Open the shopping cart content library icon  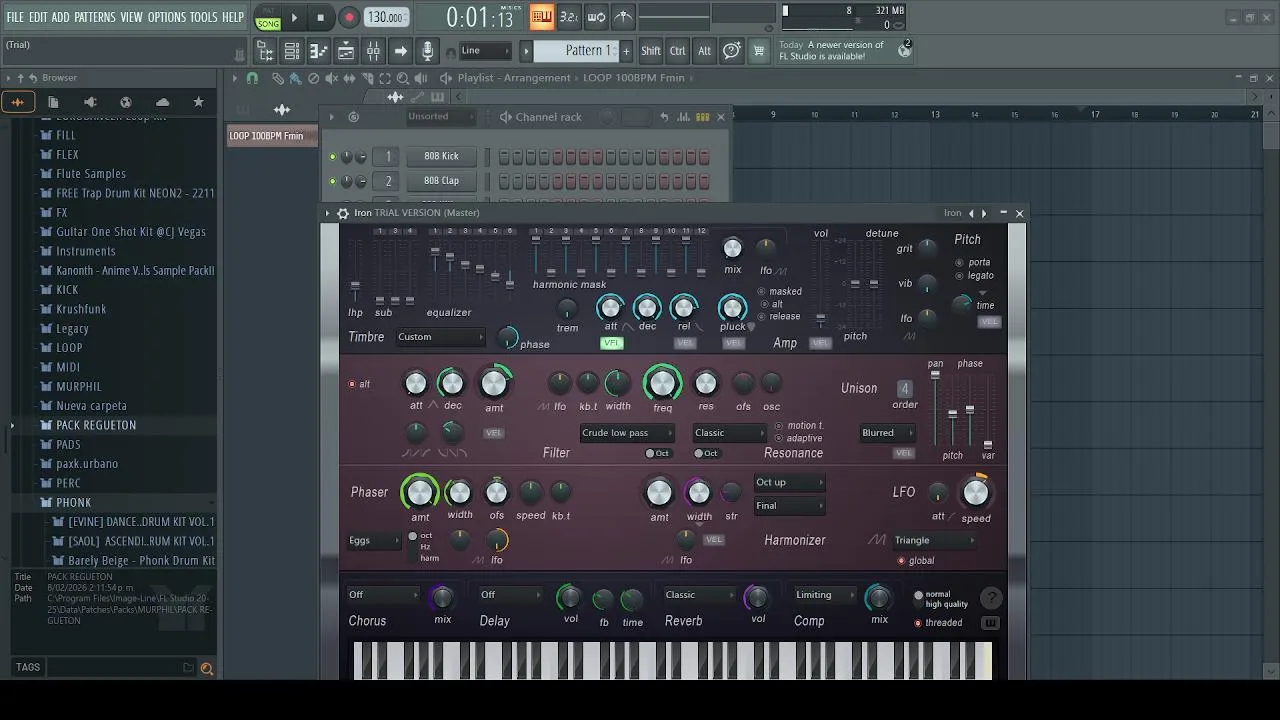[x=759, y=51]
